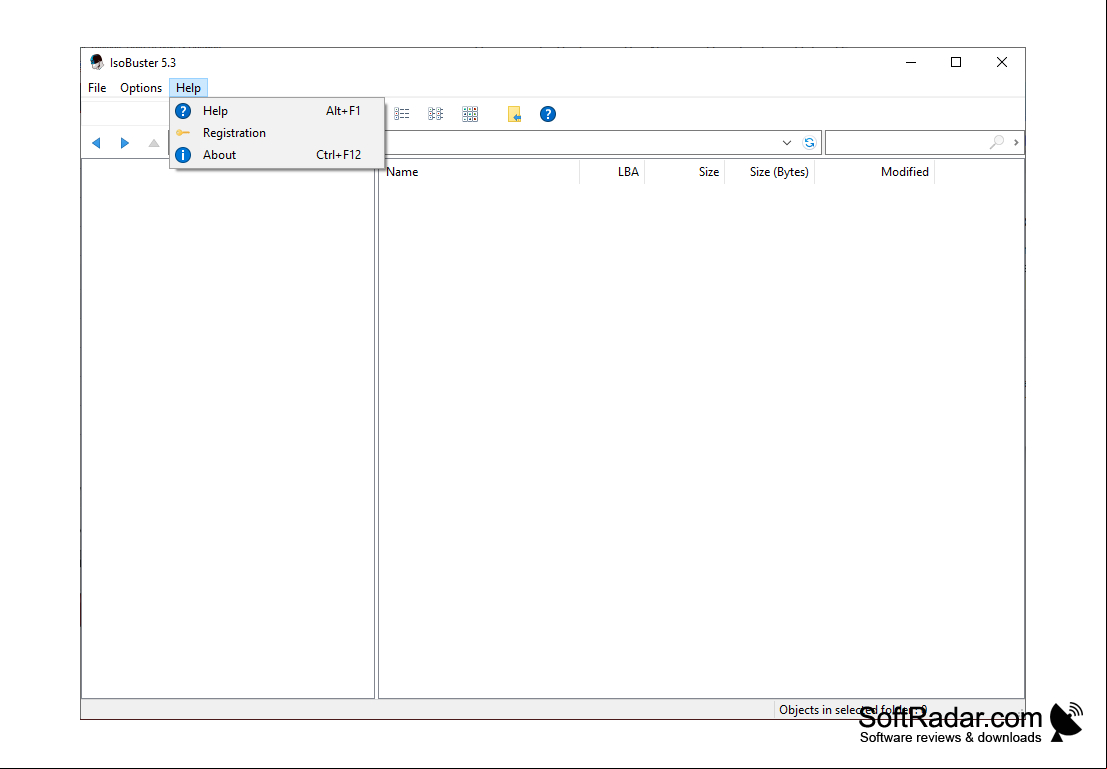Maximize the IsoBuster window
The height and width of the screenshot is (769, 1107).
(956, 62)
